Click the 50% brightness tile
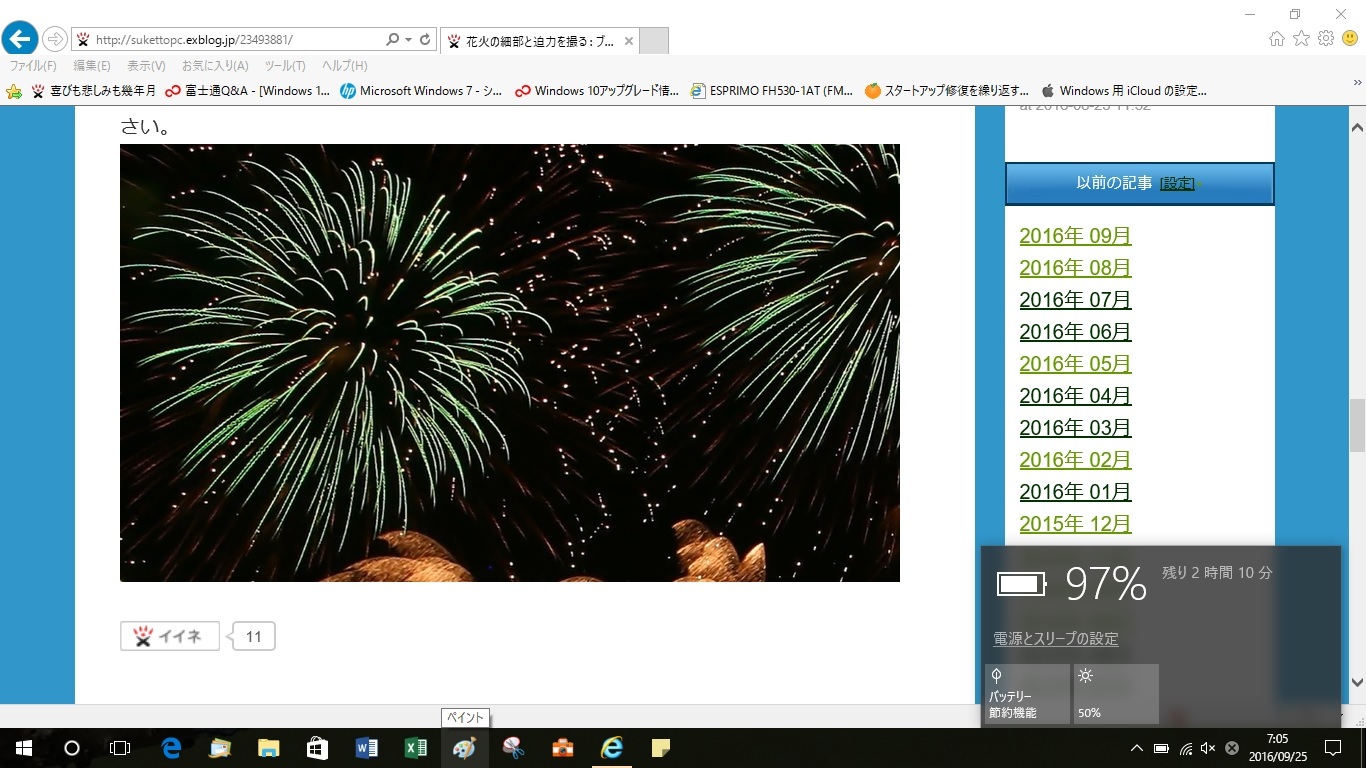1366x768 pixels. pyautogui.click(x=1116, y=694)
